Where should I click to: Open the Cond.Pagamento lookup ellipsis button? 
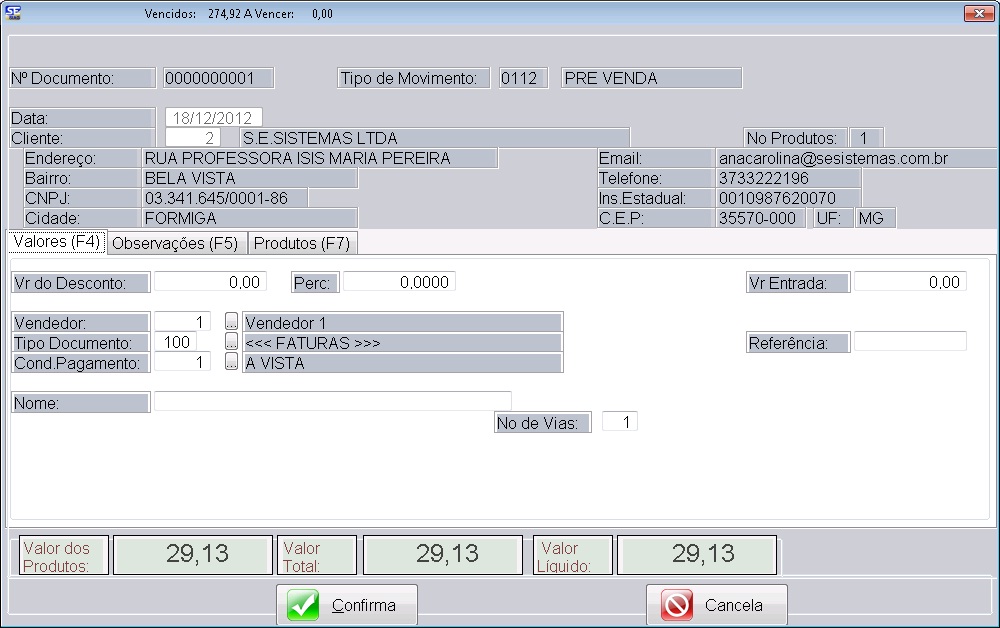coord(231,363)
